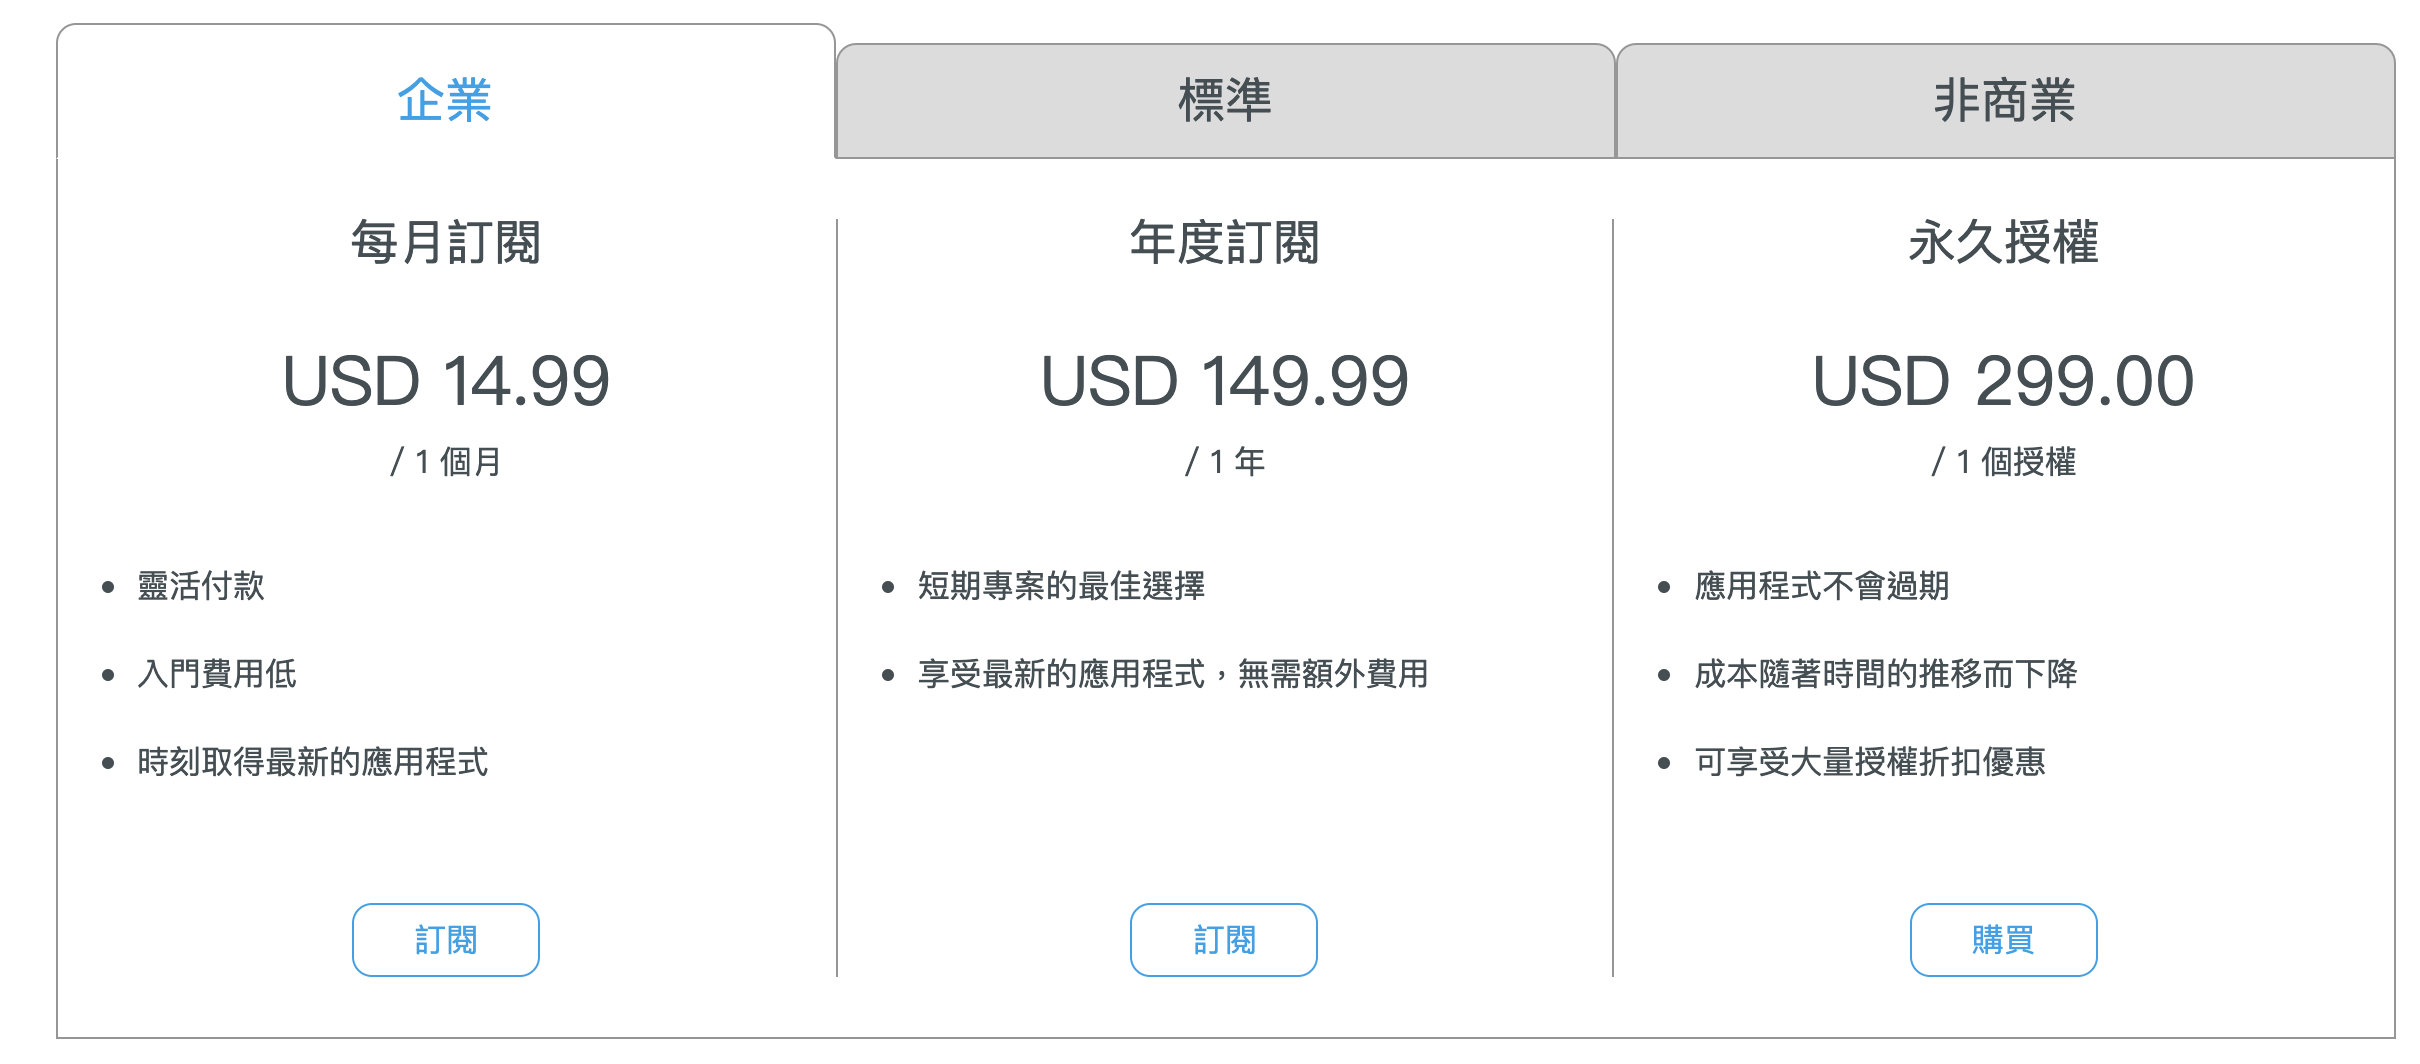2420x1064 pixels.
Task: Click the USD 14.99 price
Action: pyautogui.click(x=446, y=381)
